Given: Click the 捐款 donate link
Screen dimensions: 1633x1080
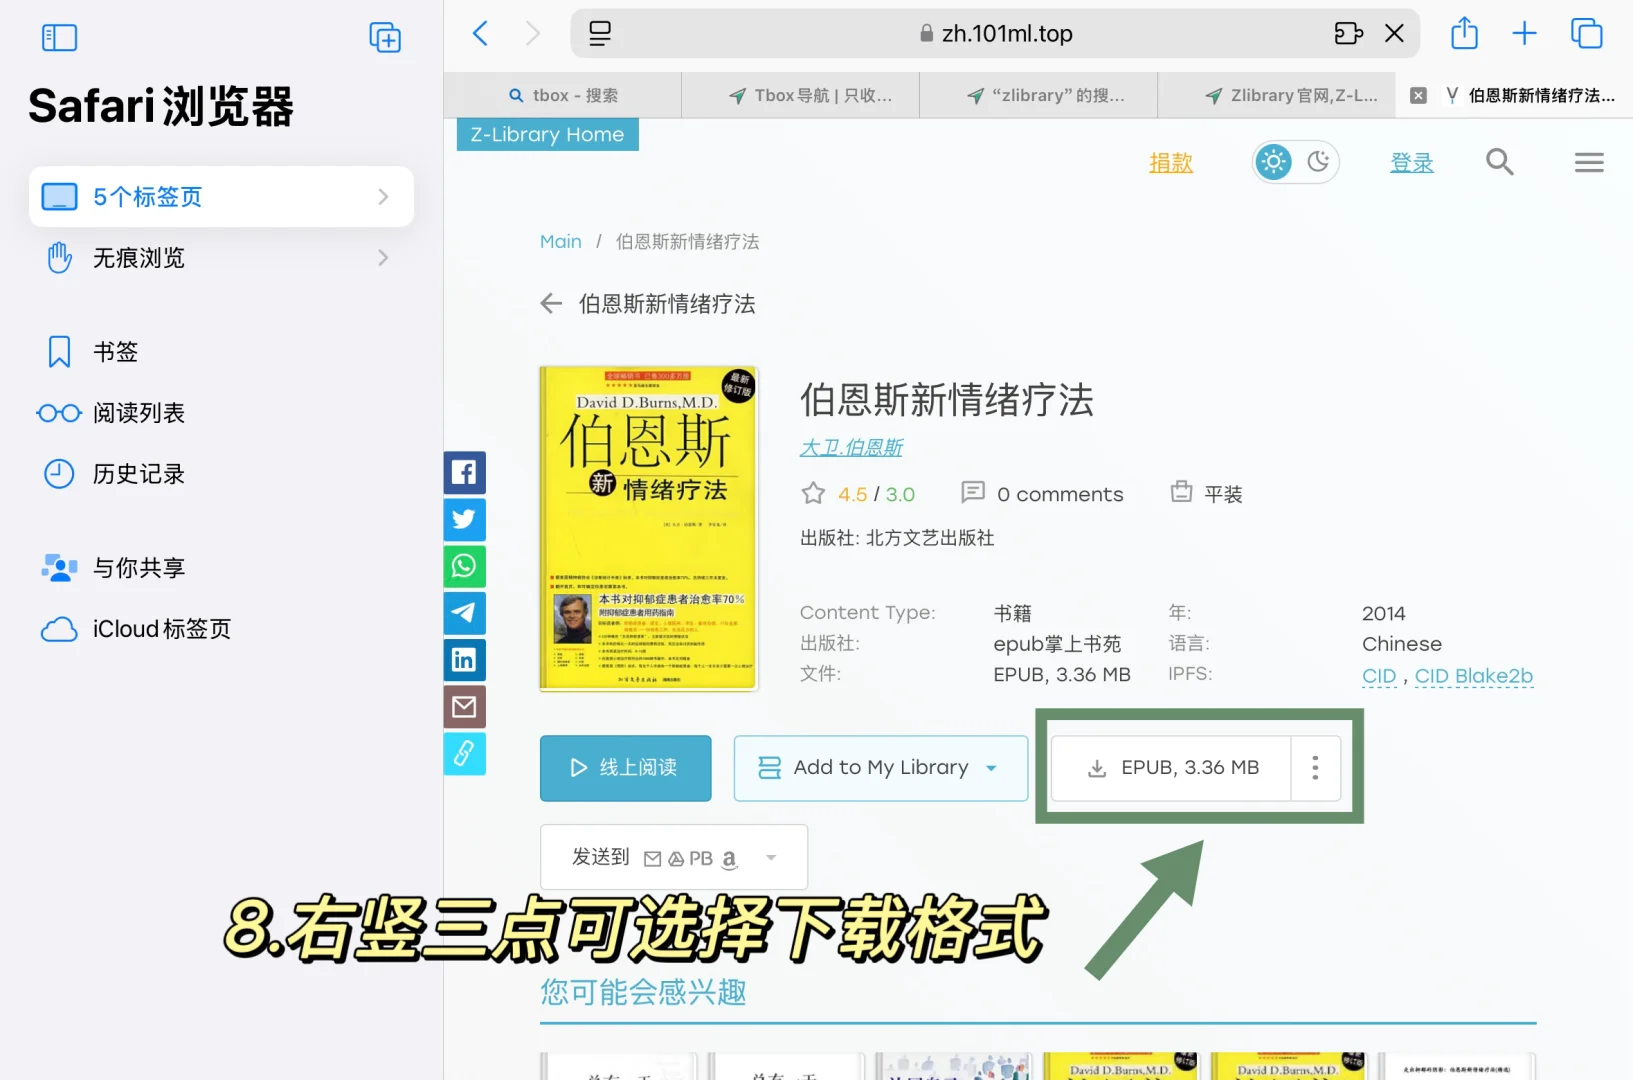Looking at the screenshot, I should tap(1171, 163).
